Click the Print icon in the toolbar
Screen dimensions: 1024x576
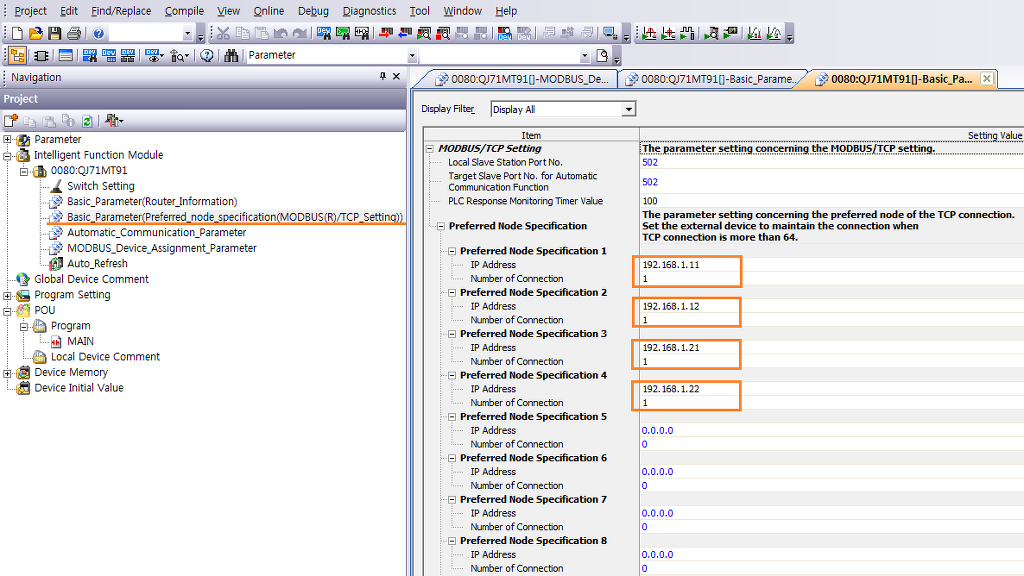[74, 33]
